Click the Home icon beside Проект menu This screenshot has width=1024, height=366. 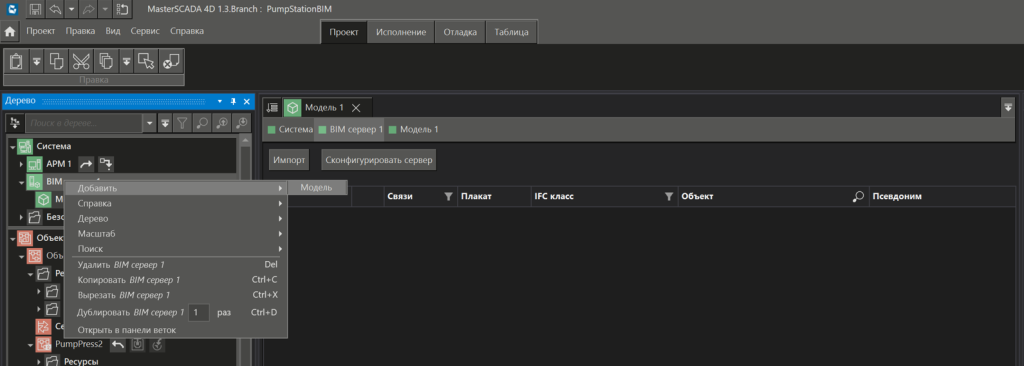click(x=10, y=31)
